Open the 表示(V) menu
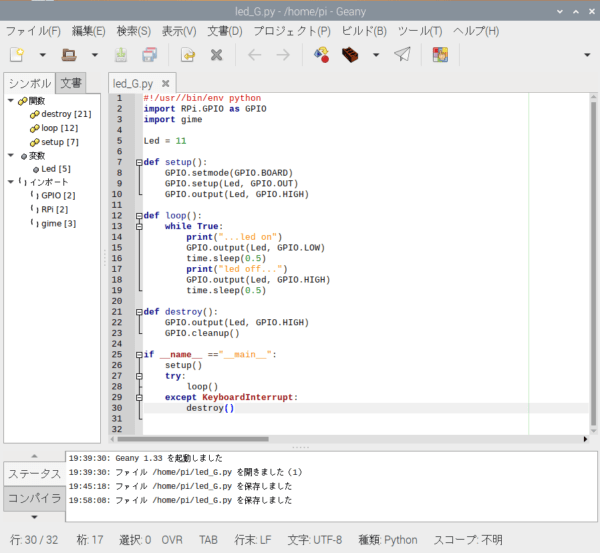 click(179, 31)
